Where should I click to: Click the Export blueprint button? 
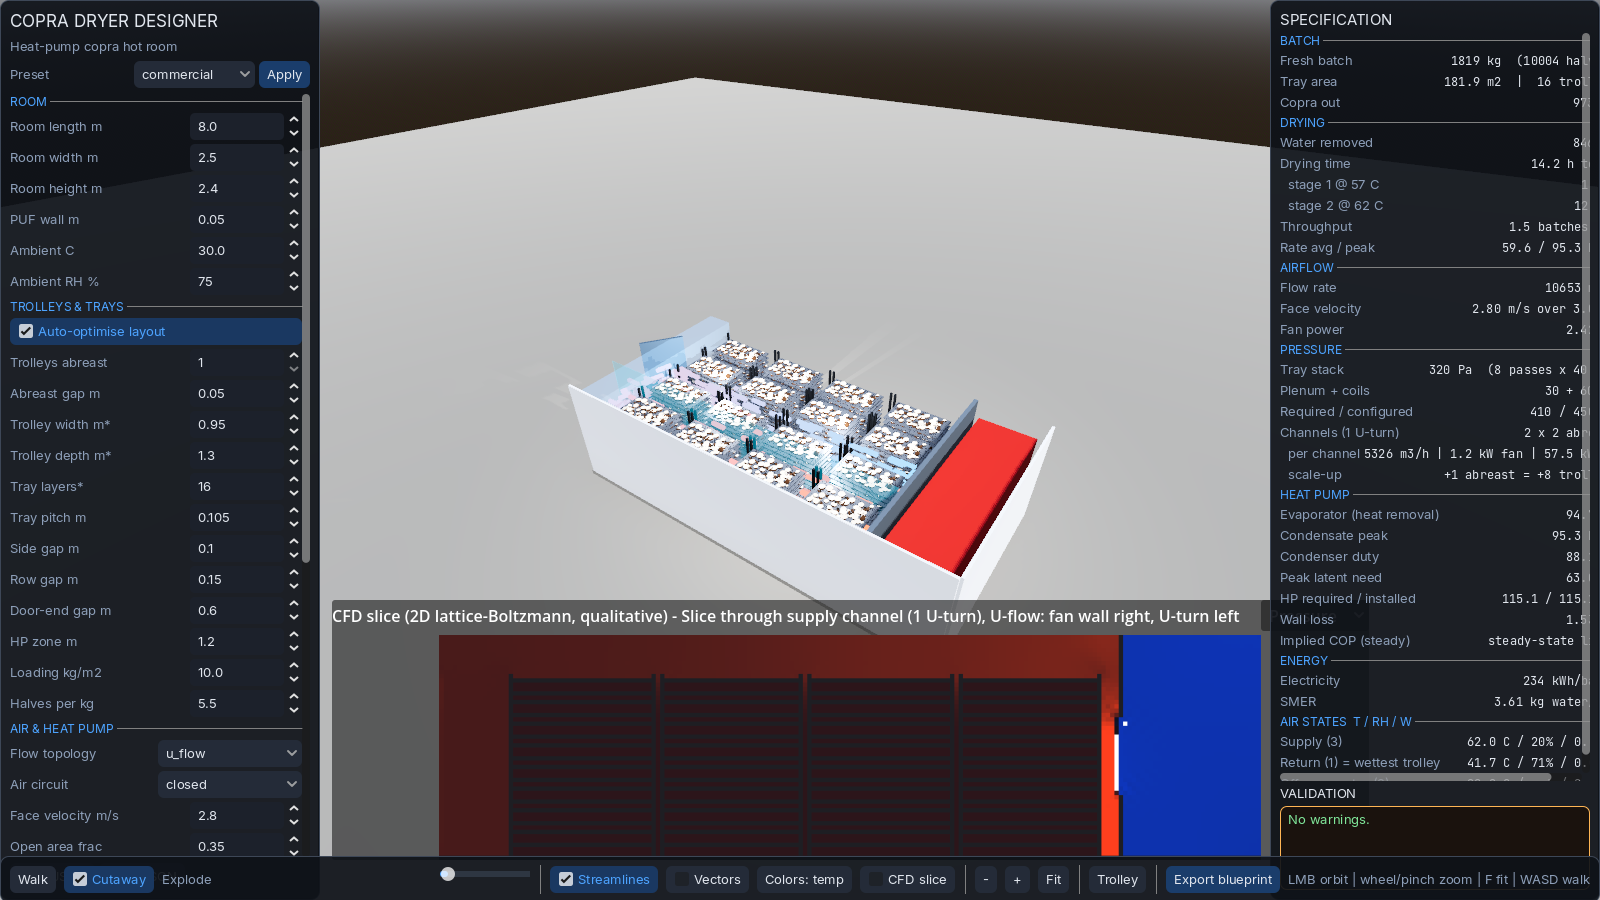pyautogui.click(x=1223, y=880)
